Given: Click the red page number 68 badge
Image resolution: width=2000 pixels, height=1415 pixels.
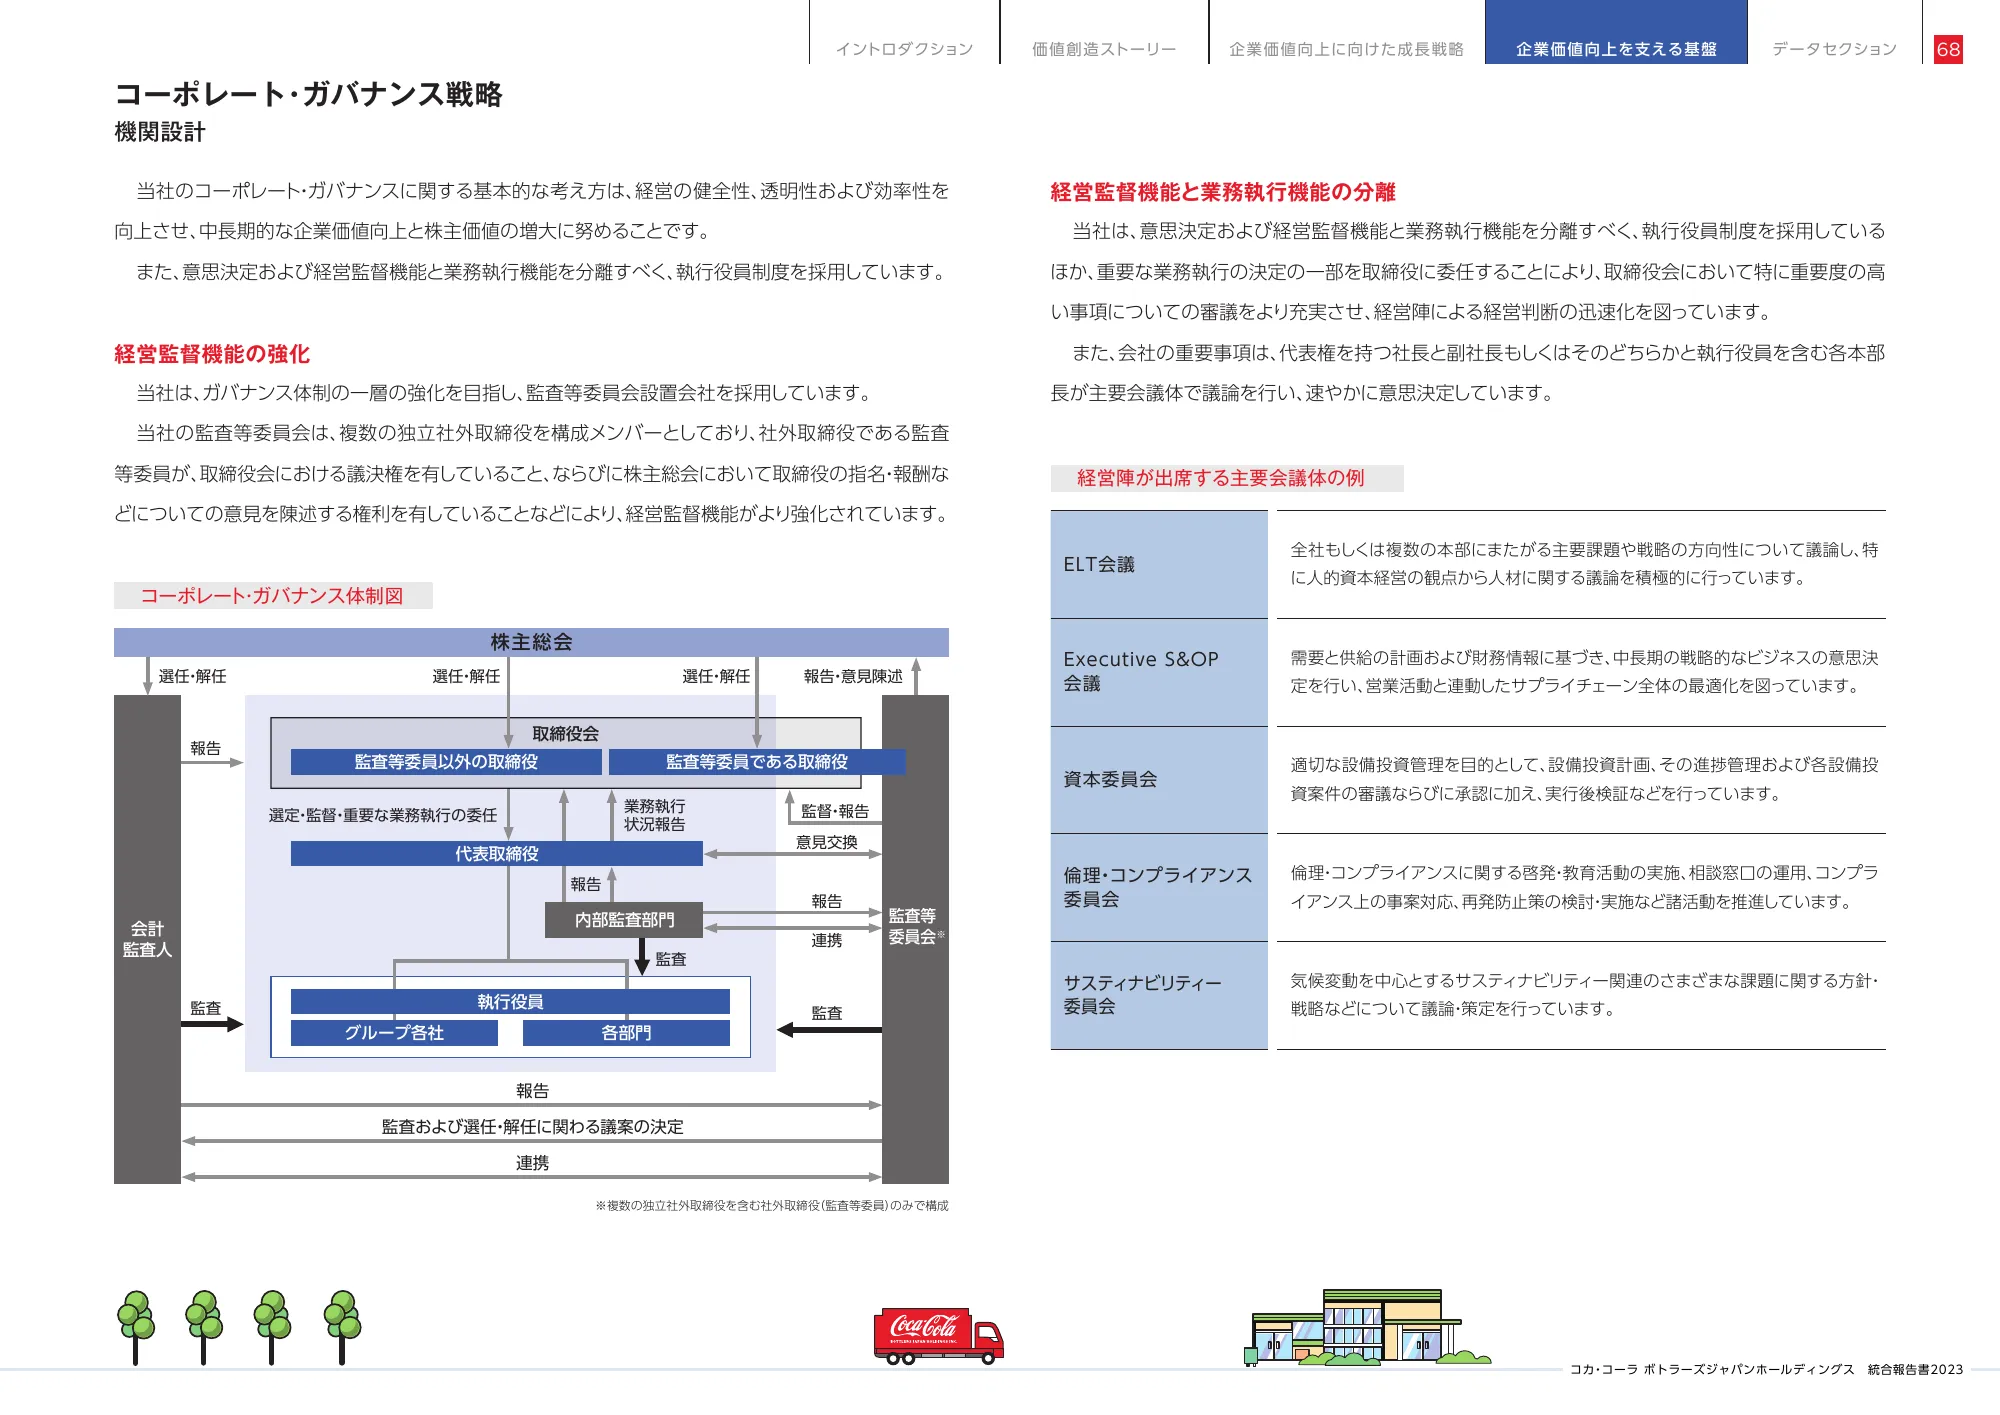Looking at the screenshot, I should click(x=1948, y=49).
